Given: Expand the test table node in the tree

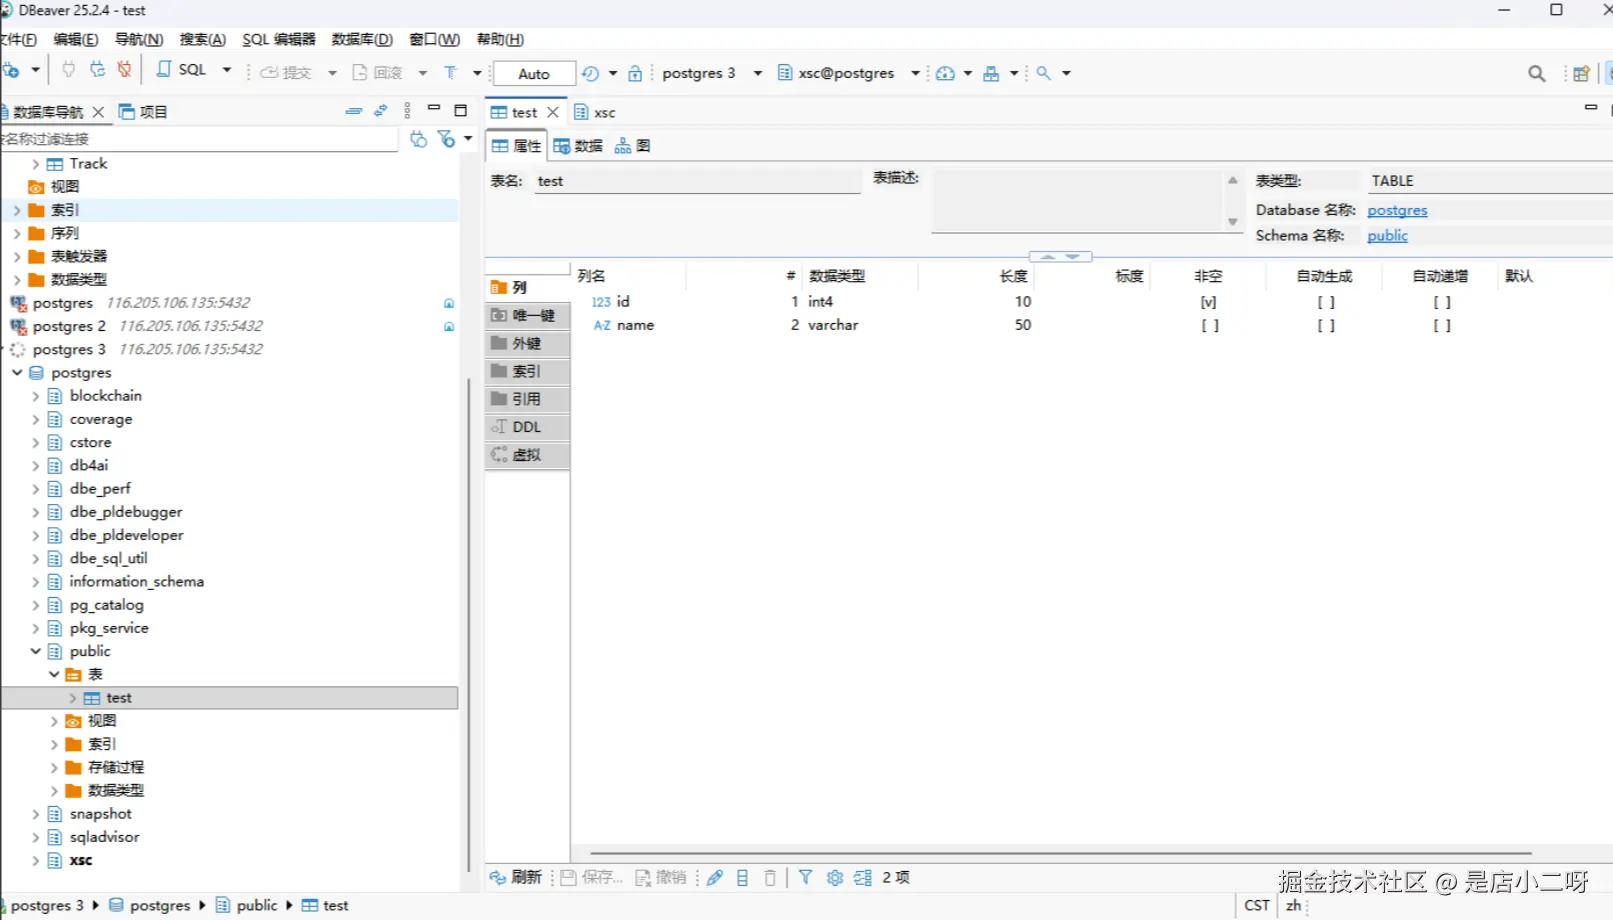Looking at the screenshot, I should [x=73, y=698].
